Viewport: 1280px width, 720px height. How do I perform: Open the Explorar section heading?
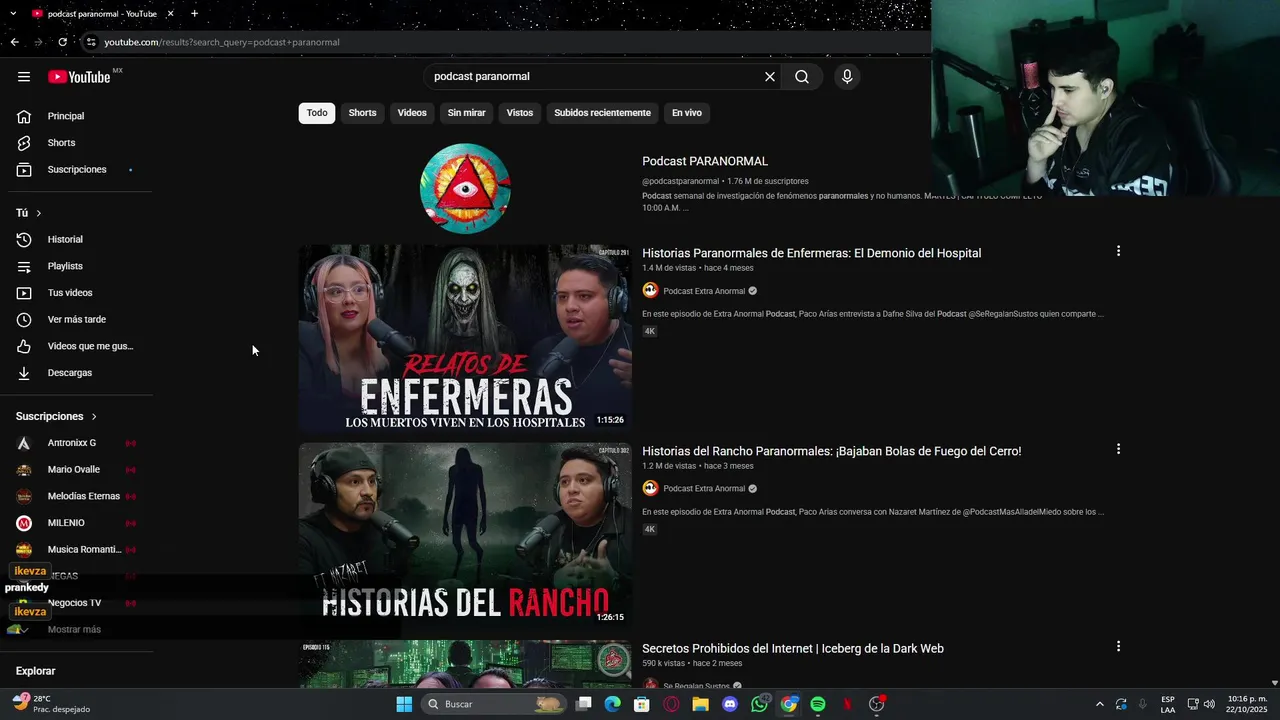(36, 671)
